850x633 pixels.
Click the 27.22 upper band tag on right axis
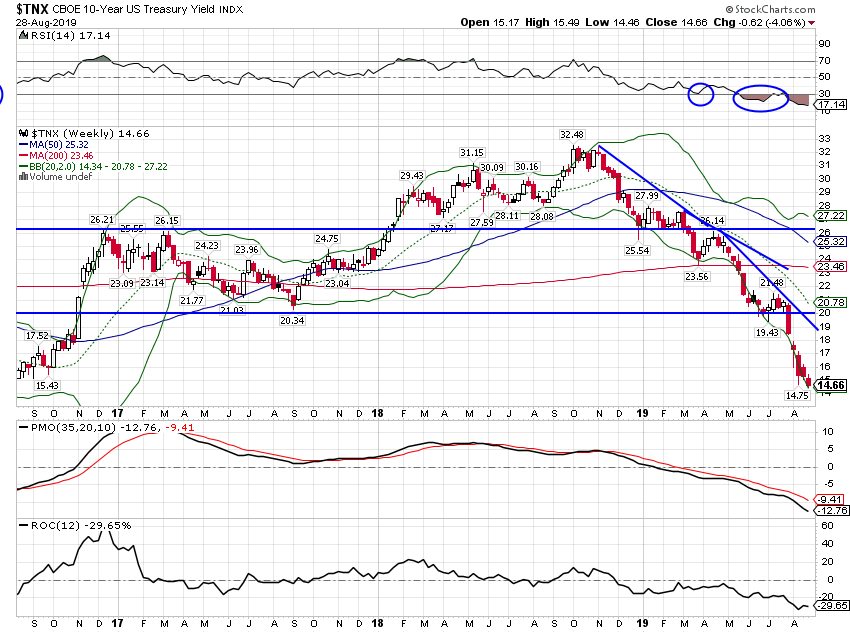(x=831, y=216)
